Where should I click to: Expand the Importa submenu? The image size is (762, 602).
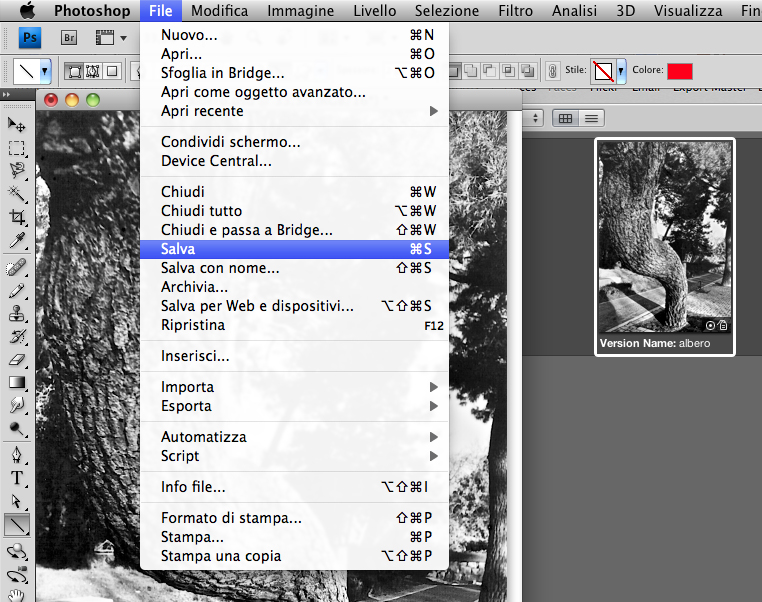pyautogui.click(x=294, y=387)
